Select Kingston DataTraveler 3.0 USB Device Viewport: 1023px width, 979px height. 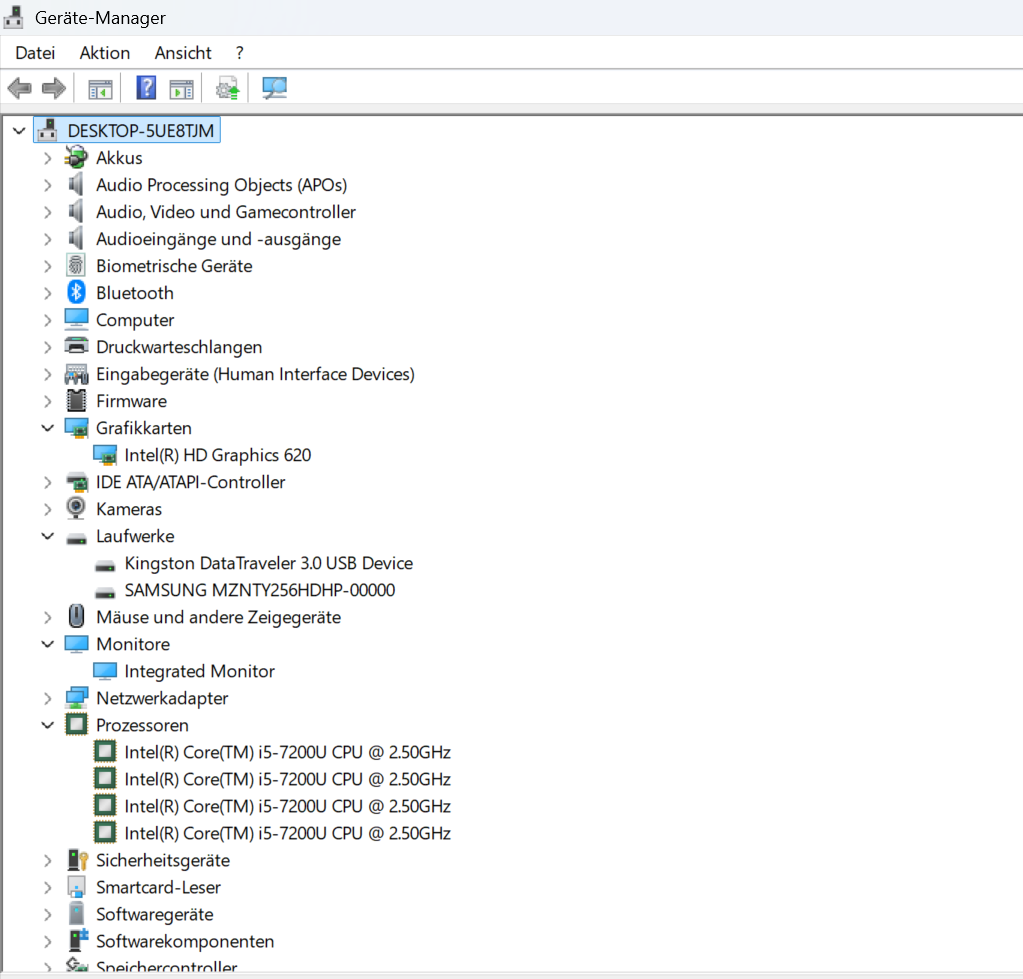(268, 563)
